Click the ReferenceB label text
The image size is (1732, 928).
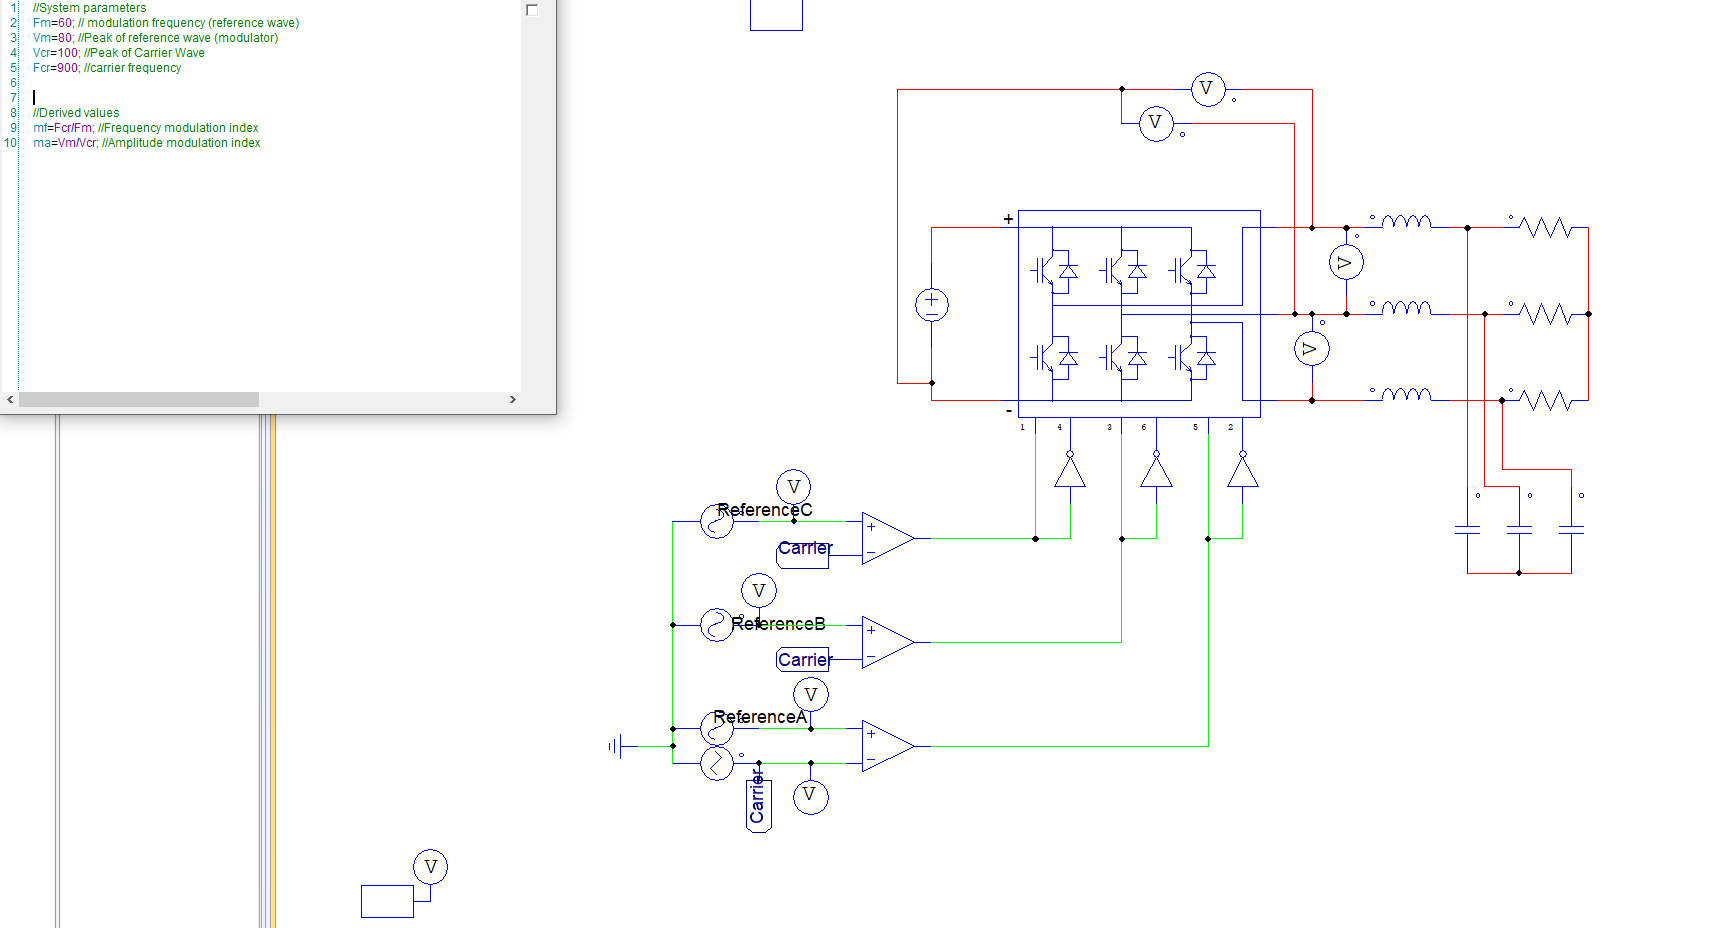(778, 624)
